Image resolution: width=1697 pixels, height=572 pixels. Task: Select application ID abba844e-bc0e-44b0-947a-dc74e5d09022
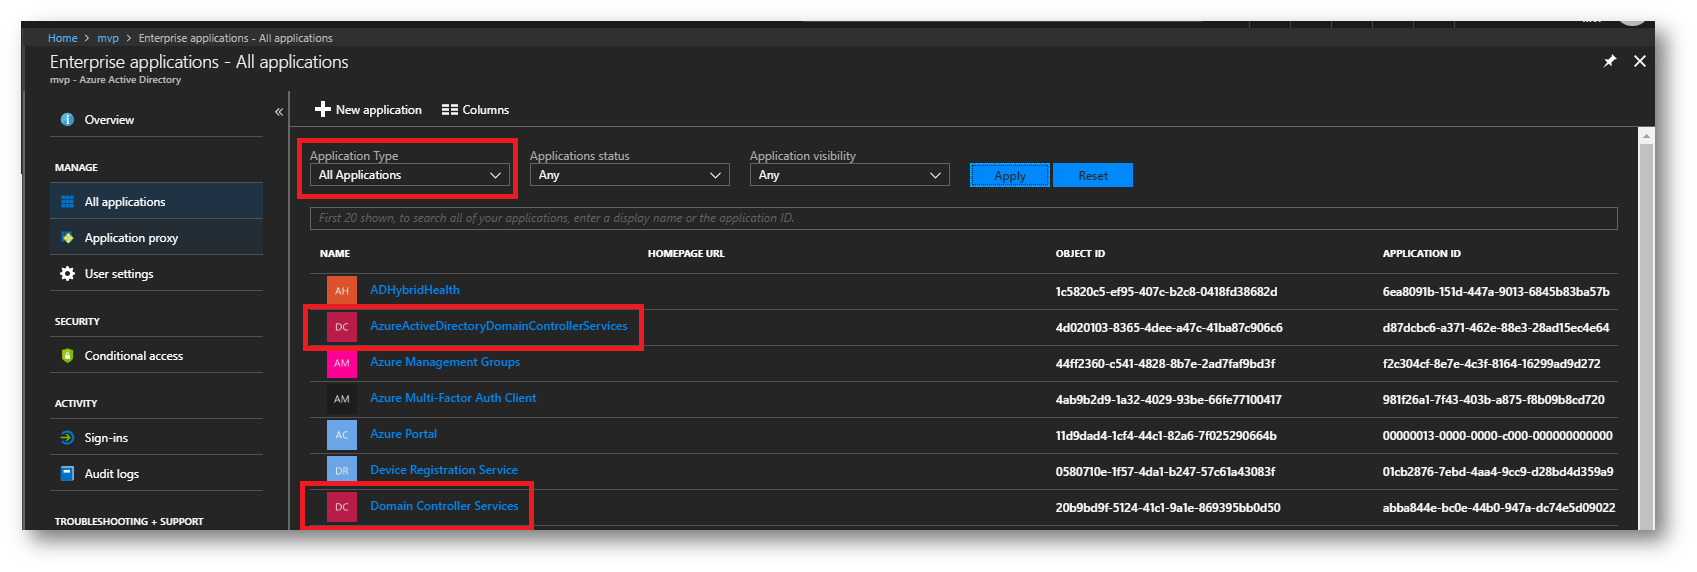click(x=1498, y=508)
